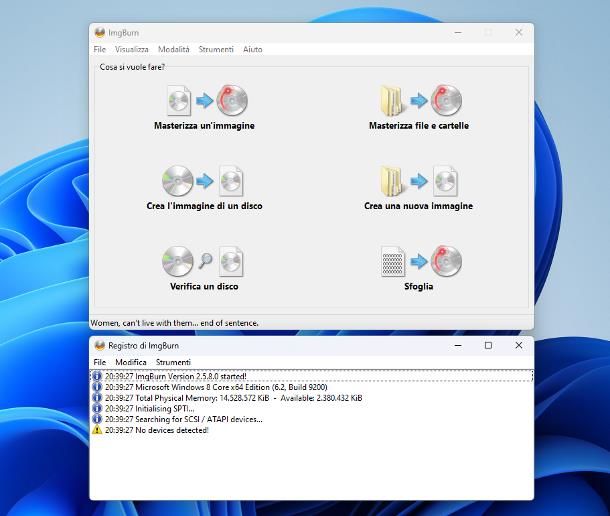Viewport: 610px width, 516px height.
Task: Open Sfoglia discovery mode icon
Action: tap(421, 261)
